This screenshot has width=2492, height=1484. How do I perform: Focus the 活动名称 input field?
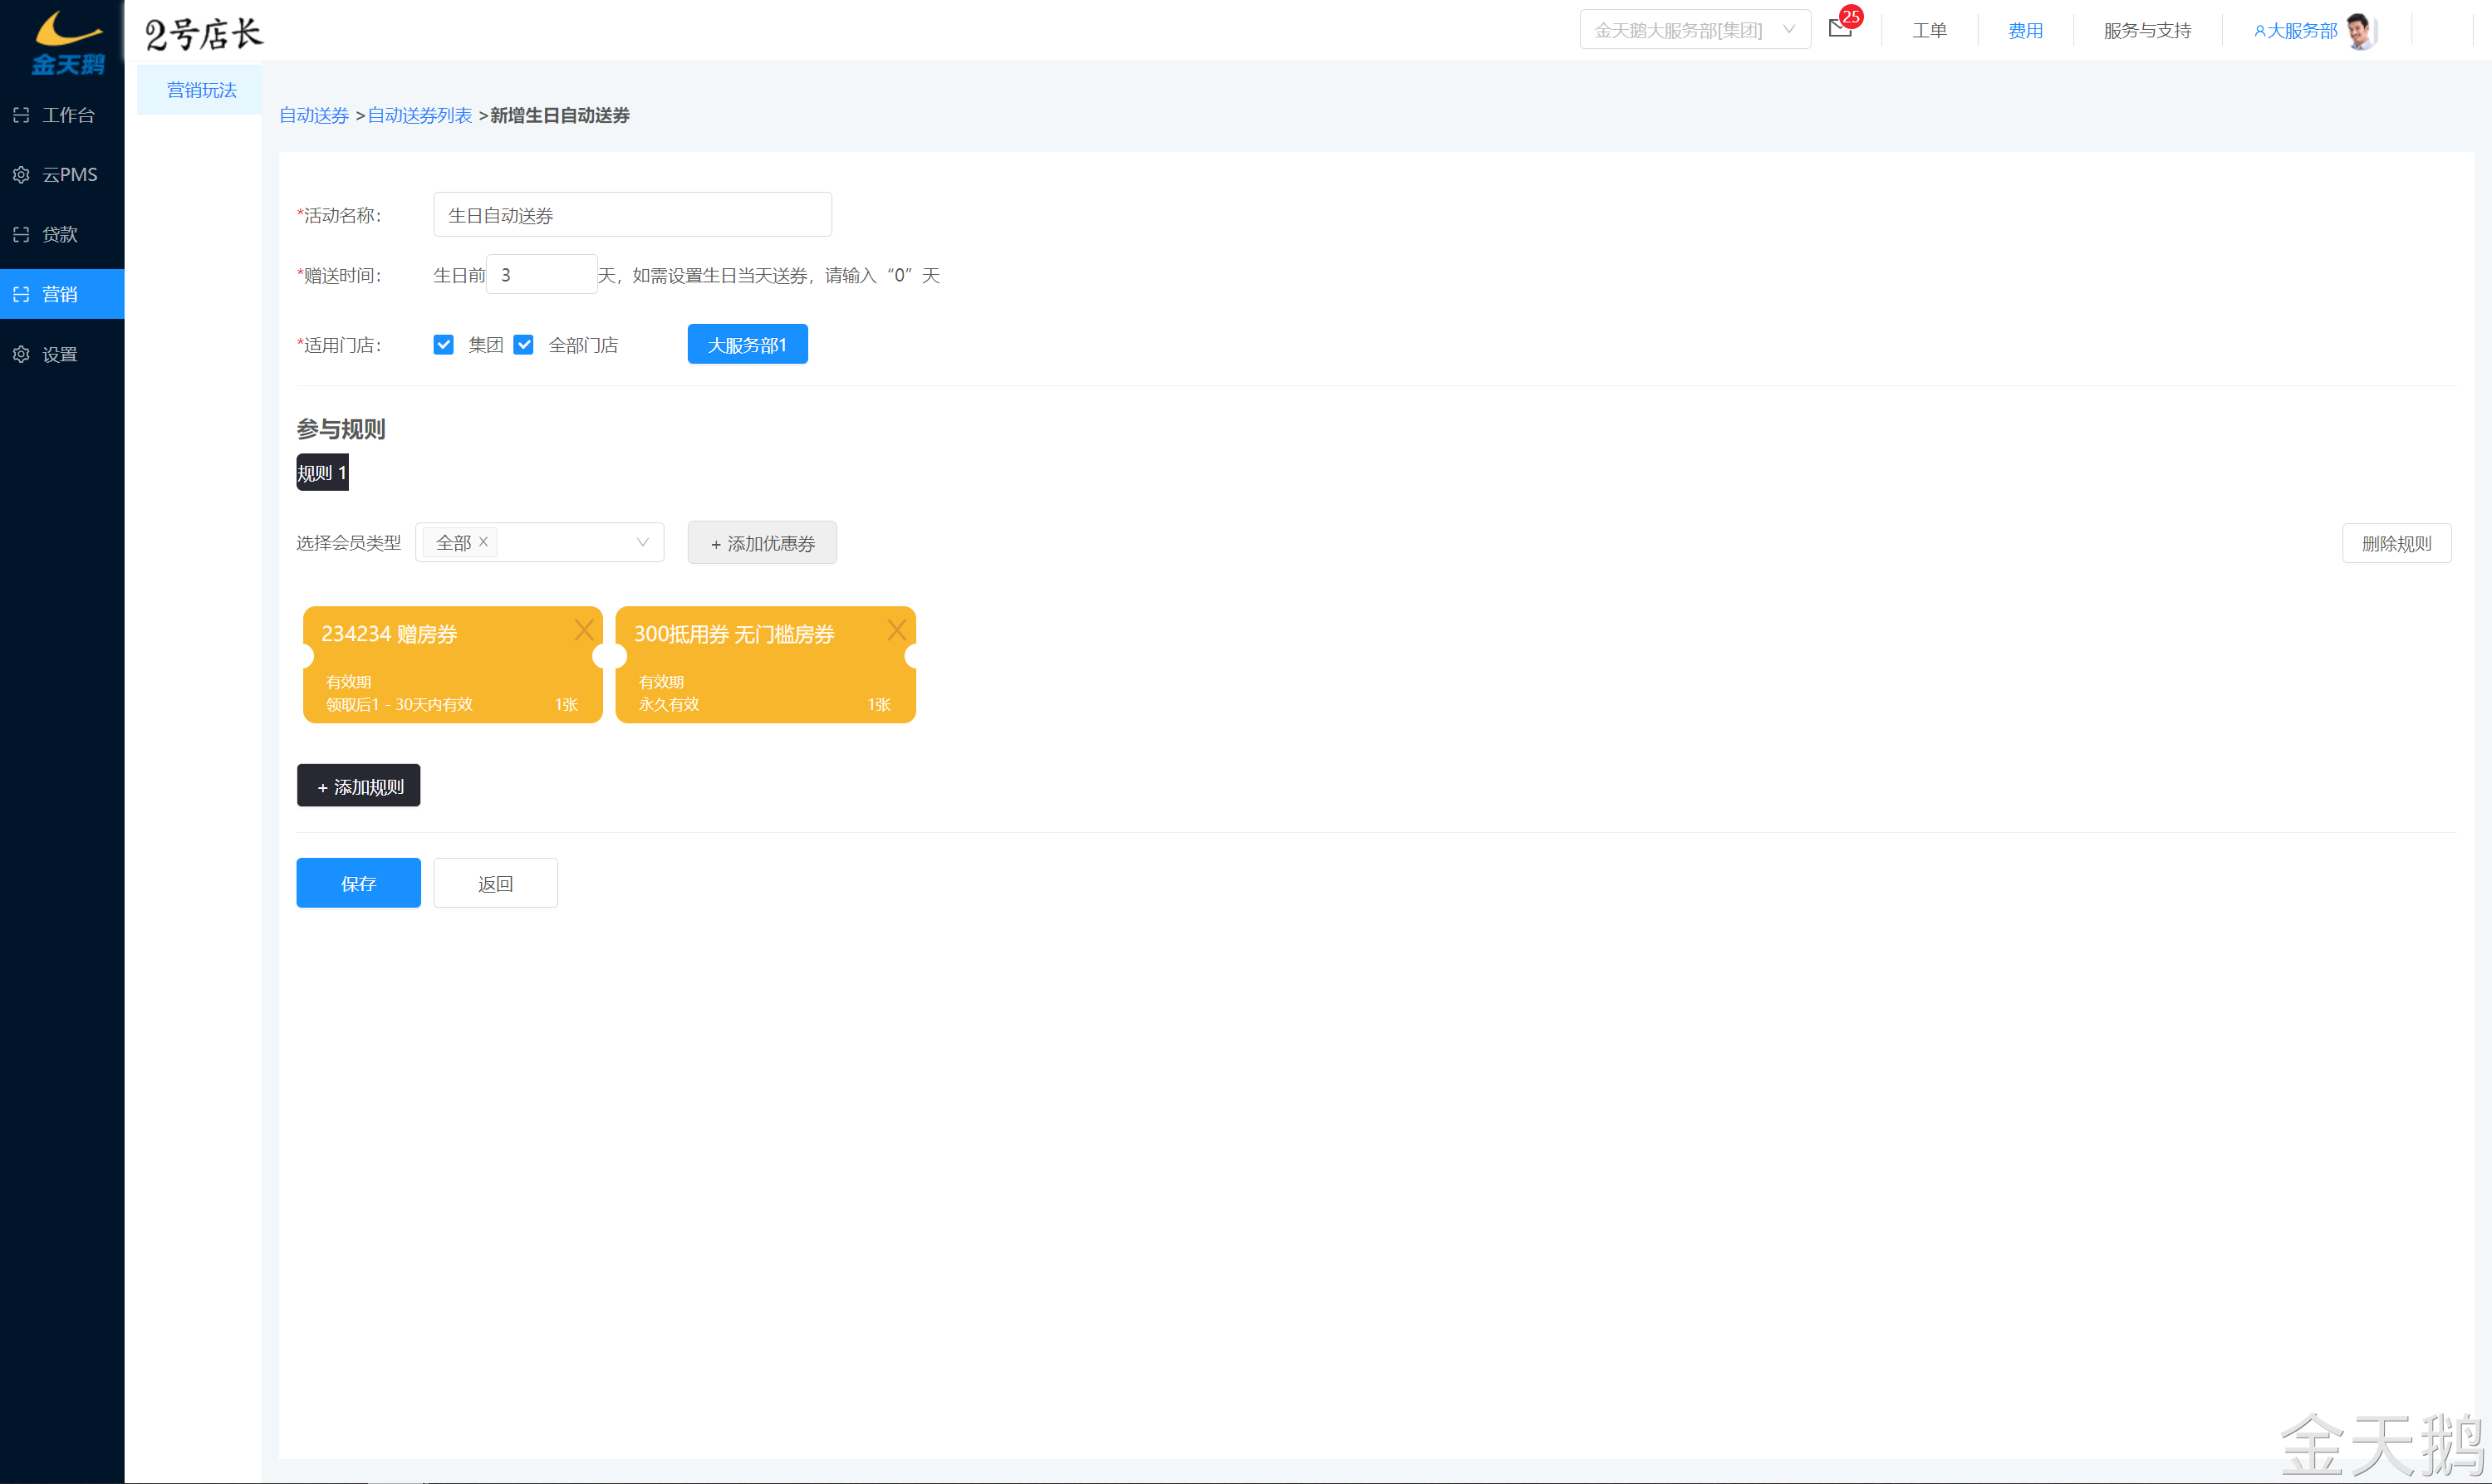(632, 215)
